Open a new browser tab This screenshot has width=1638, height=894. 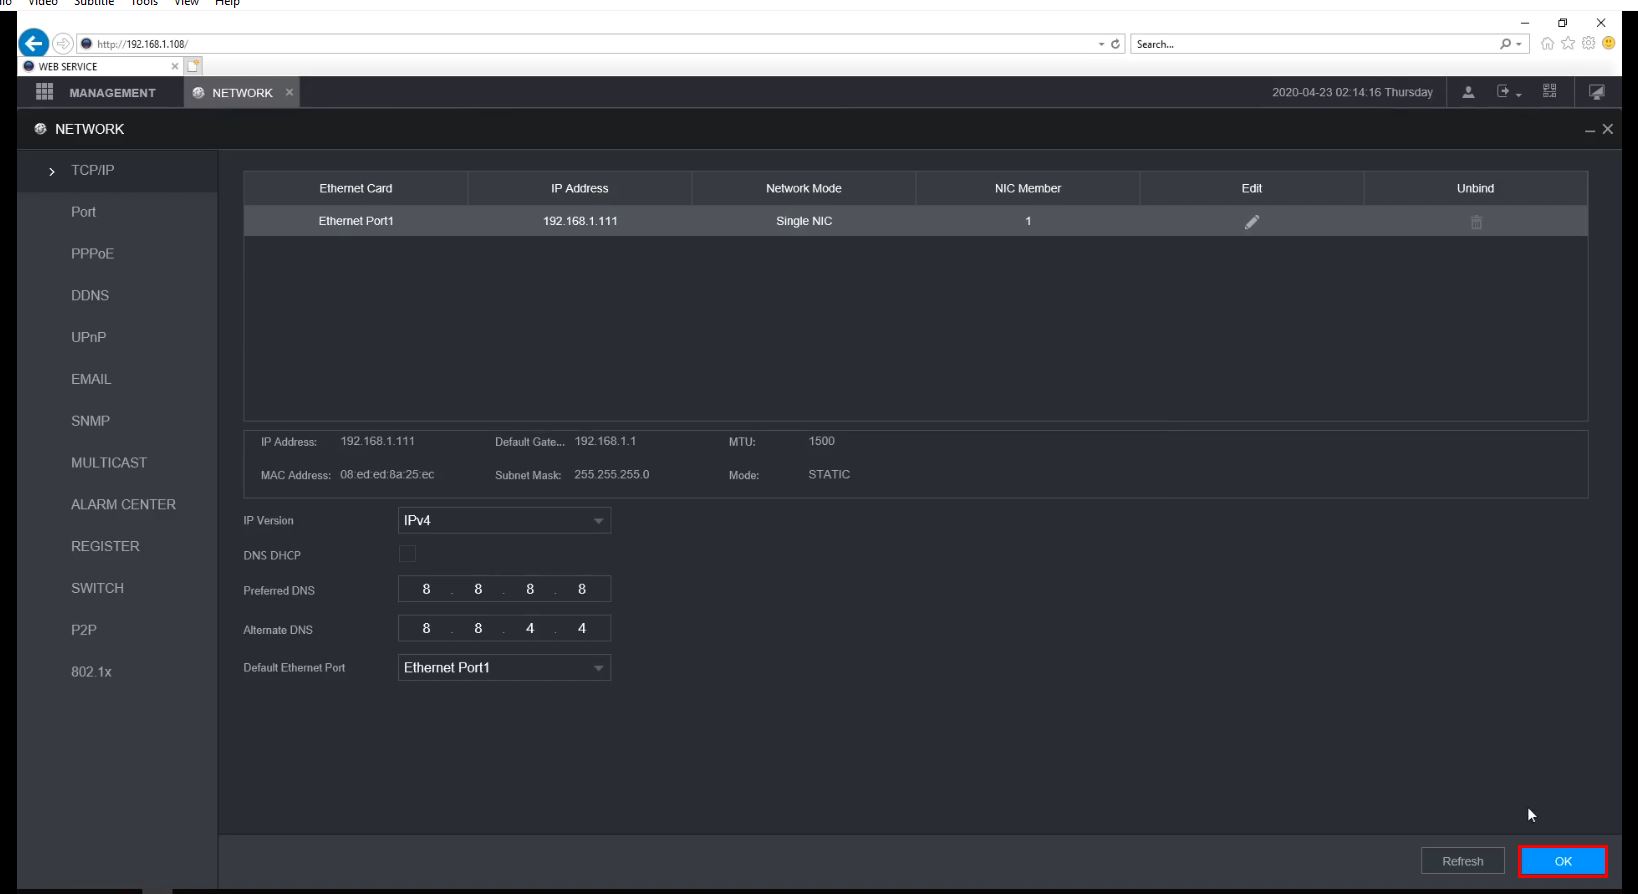(194, 66)
